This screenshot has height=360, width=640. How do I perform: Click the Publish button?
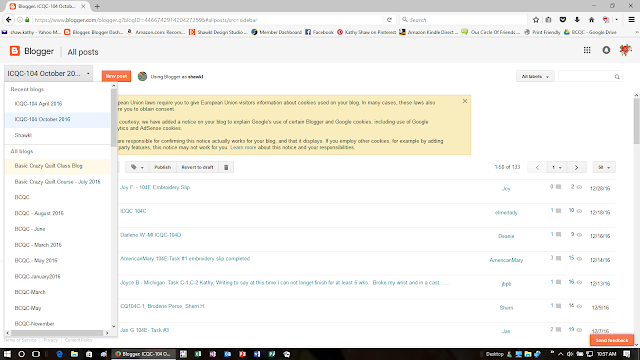[162, 167]
